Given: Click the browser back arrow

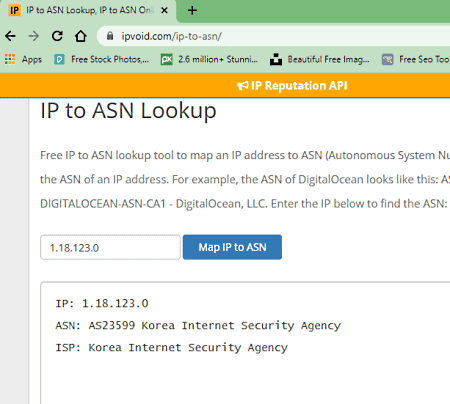Looking at the screenshot, I should click(x=10, y=36).
